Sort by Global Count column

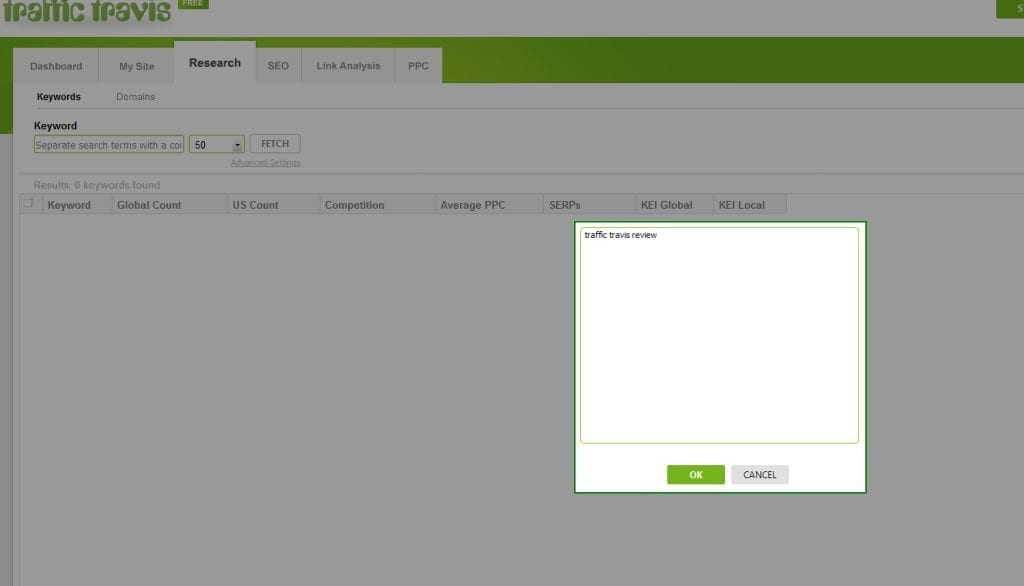[170, 204]
